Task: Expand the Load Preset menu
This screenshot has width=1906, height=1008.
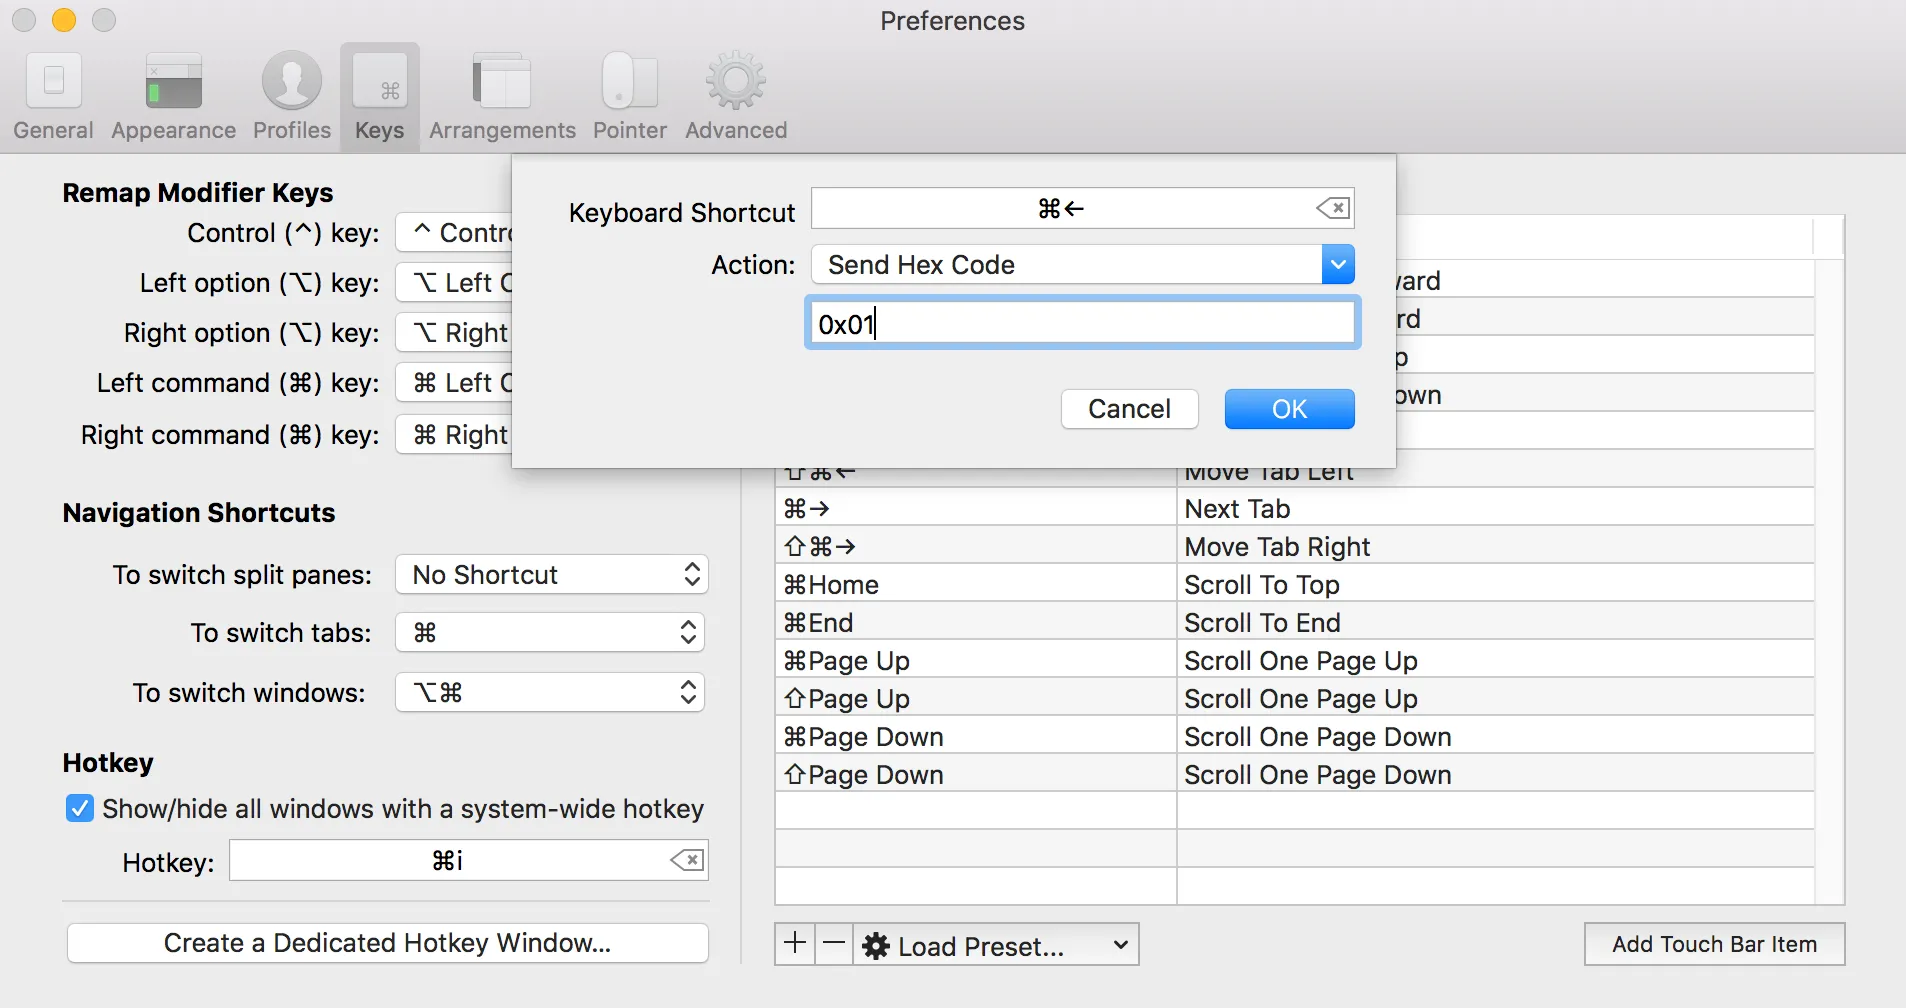Action: point(996,945)
